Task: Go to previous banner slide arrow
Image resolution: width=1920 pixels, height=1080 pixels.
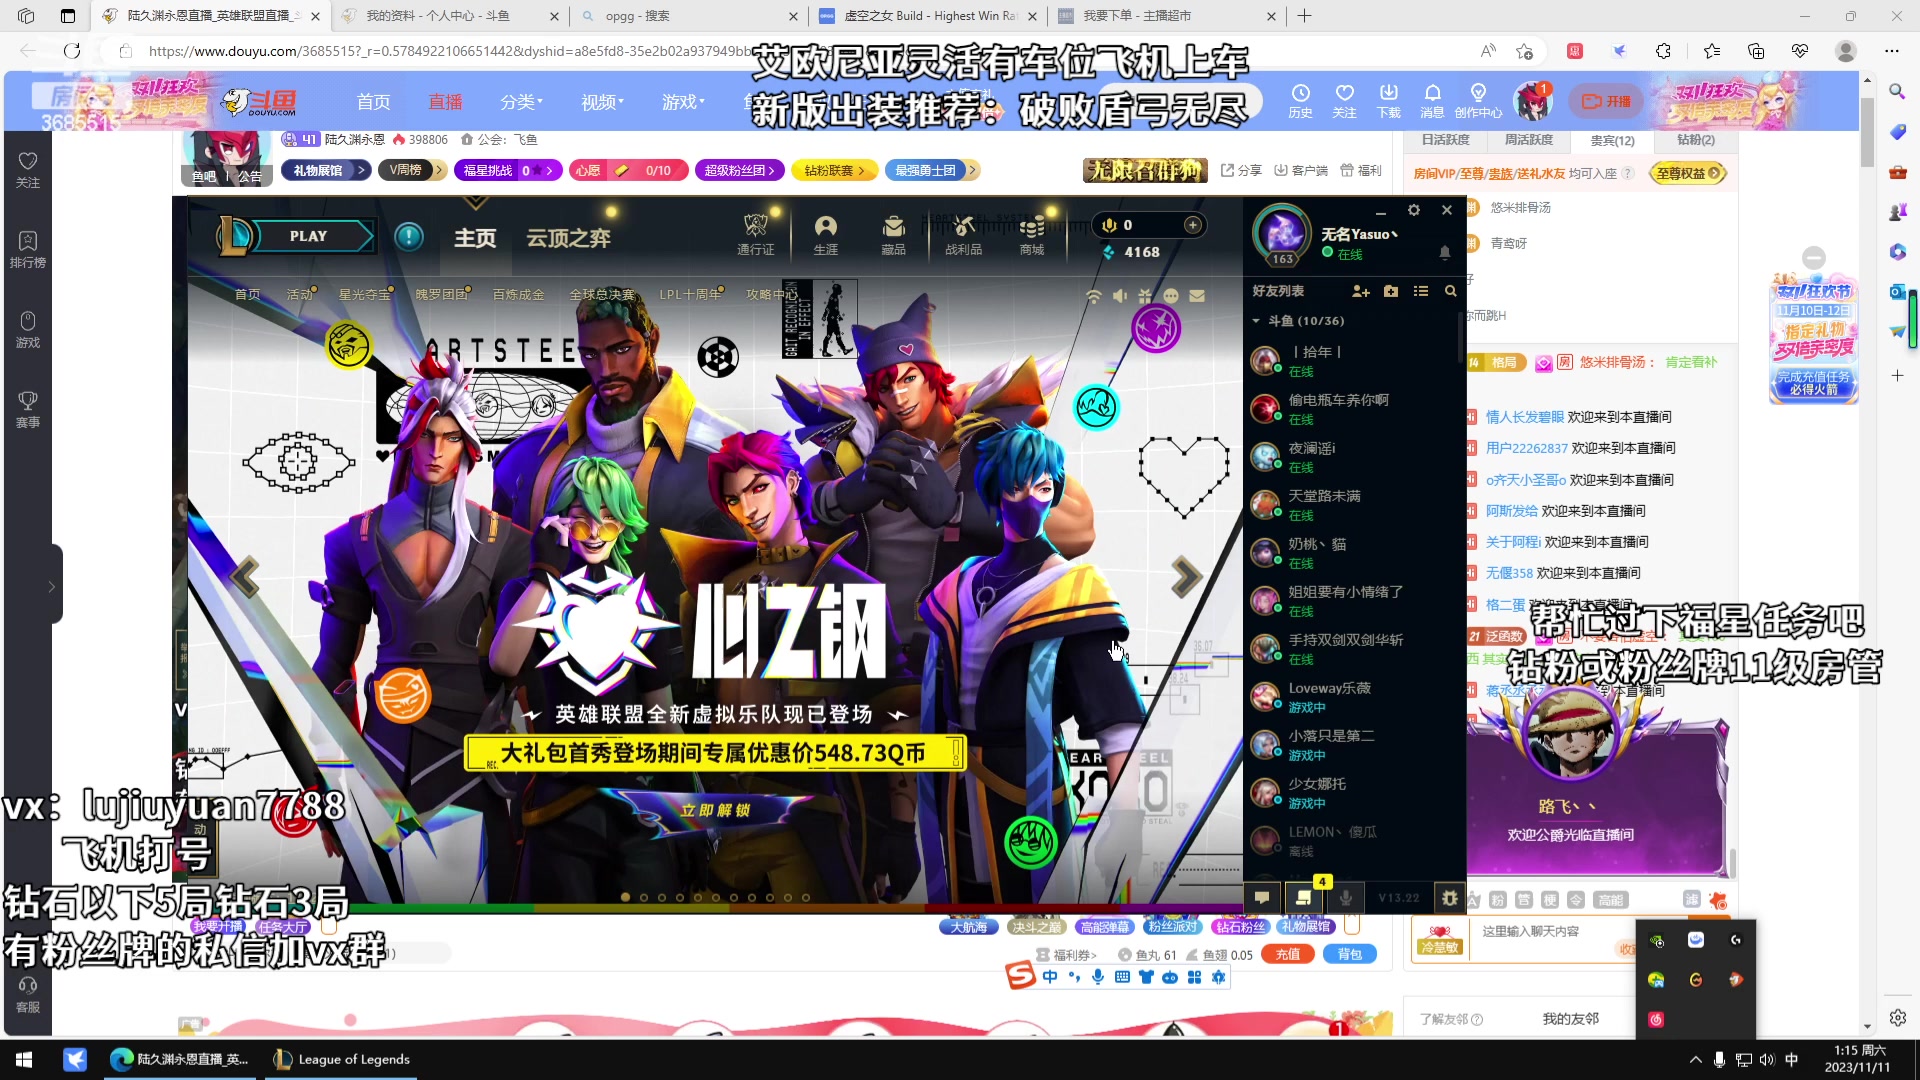Action: [245, 576]
